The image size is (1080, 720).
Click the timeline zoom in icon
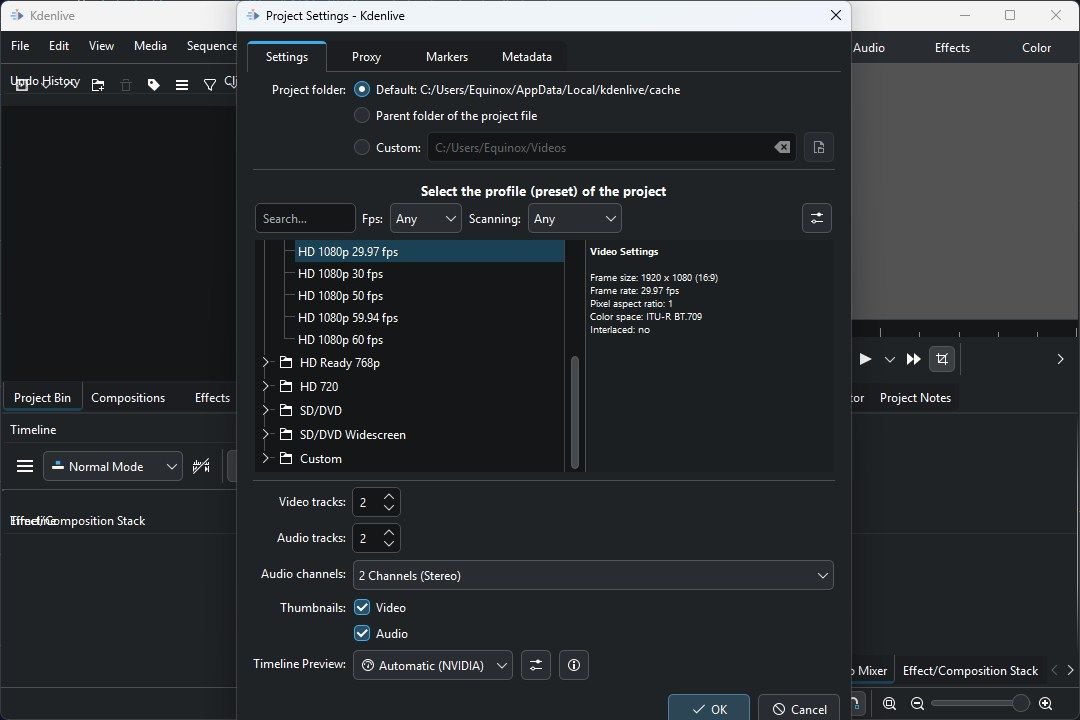coord(1046,703)
